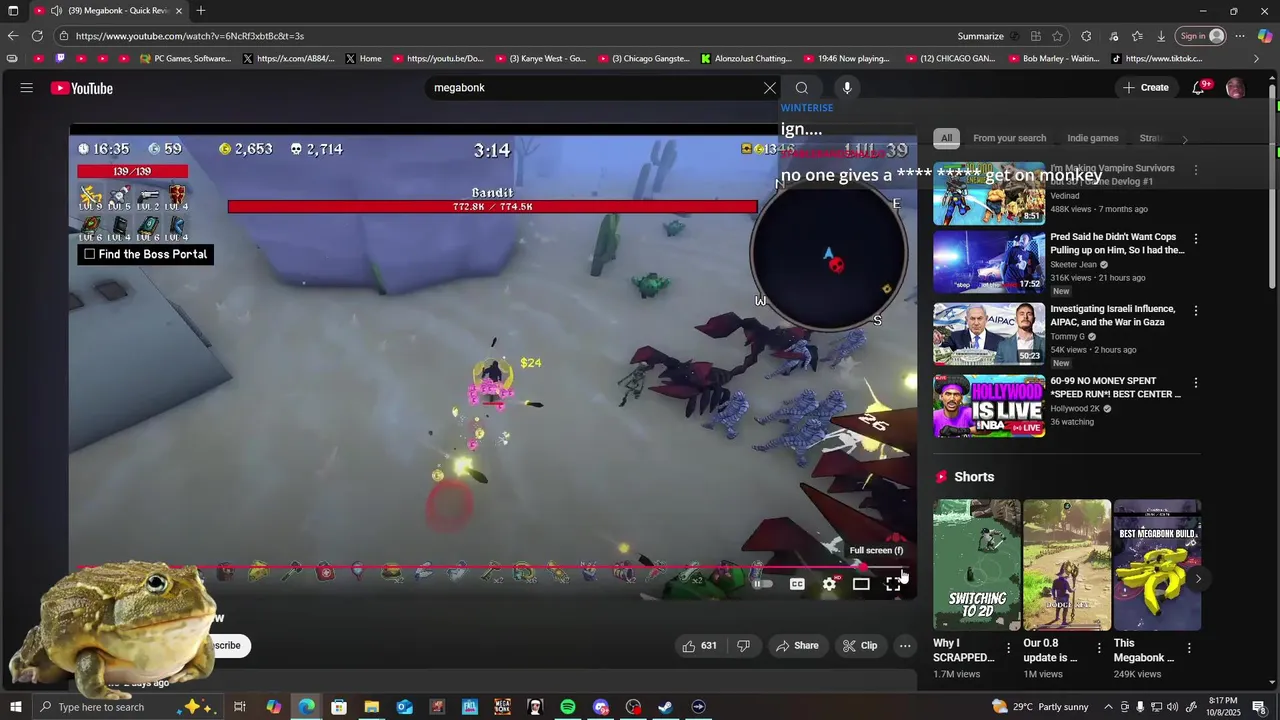This screenshot has width=1280, height=720.
Task: Click the browser address bar URL
Action: tap(190, 36)
